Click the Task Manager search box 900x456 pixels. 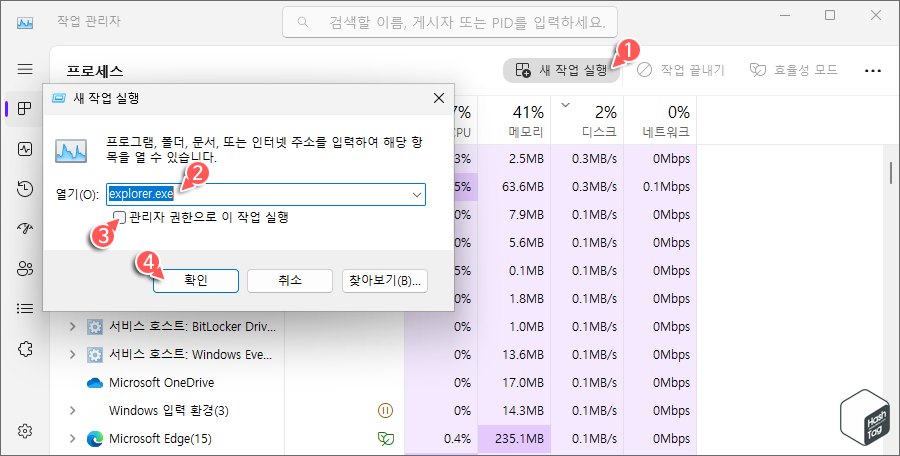click(450, 22)
